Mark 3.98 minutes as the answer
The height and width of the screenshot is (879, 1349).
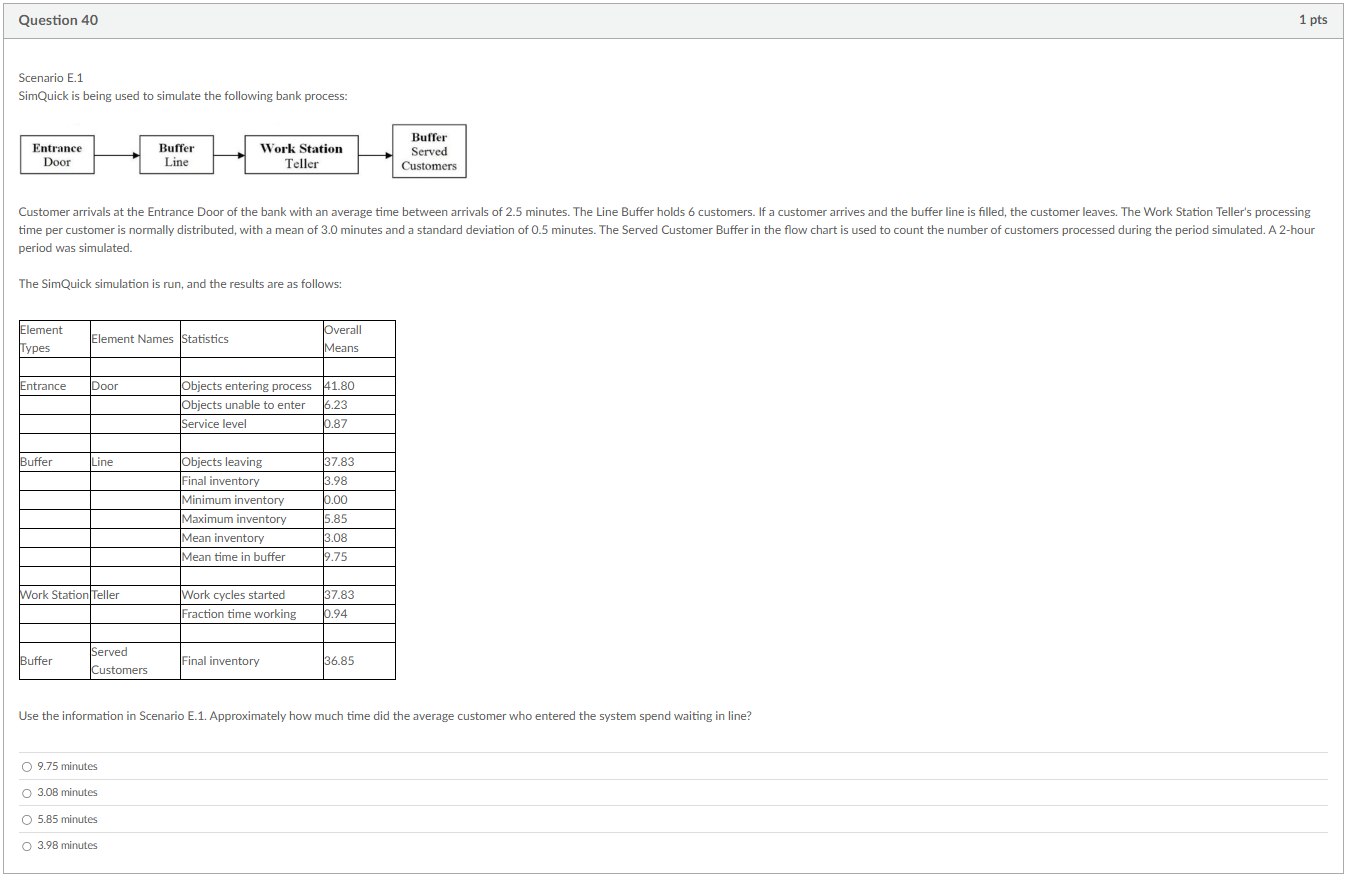pos(27,846)
